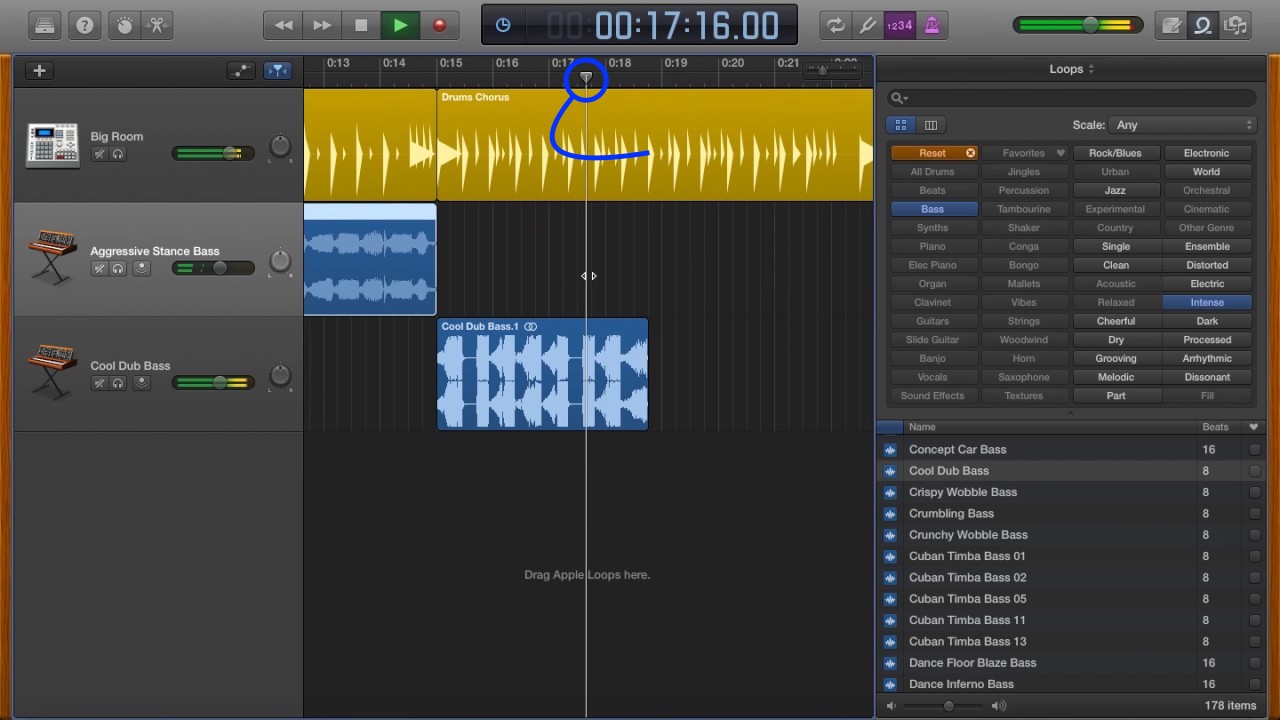1280x720 pixels.
Task: Adjust horizontal zoom slider in ruler
Action: point(830,69)
